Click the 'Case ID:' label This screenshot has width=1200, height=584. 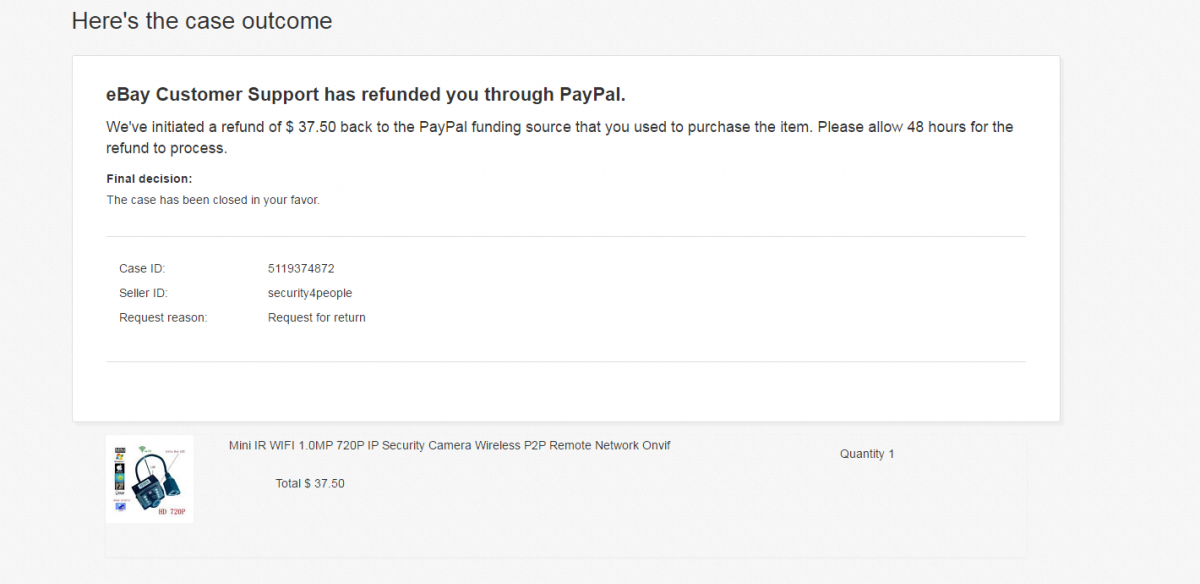pyautogui.click(x=142, y=268)
